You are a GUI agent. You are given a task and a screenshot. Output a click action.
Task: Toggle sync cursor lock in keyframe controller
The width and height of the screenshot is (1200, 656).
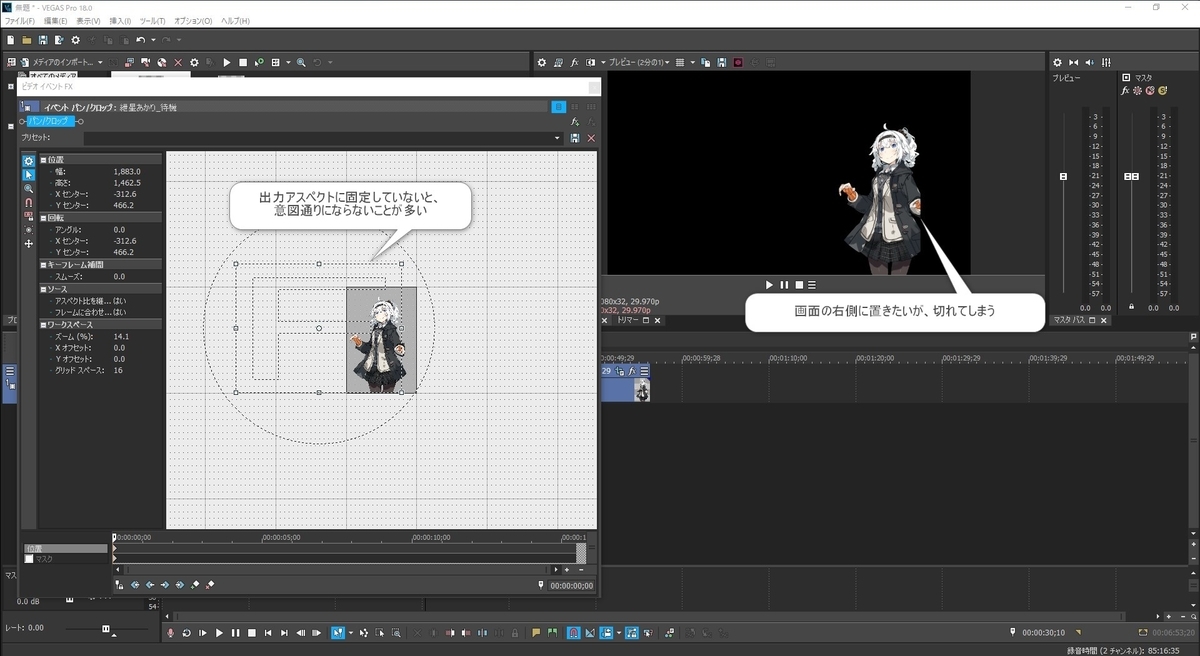click(x=119, y=585)
